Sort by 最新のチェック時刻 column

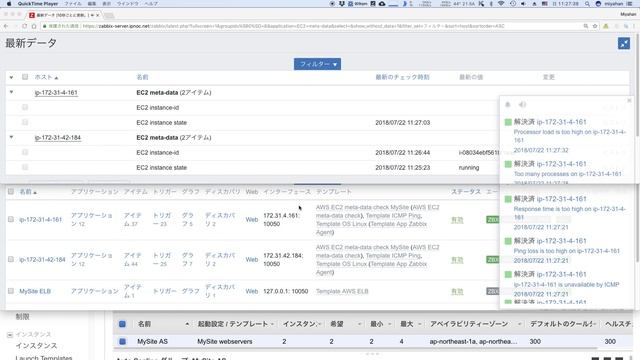pyautogui.click(x=402, y=77)
